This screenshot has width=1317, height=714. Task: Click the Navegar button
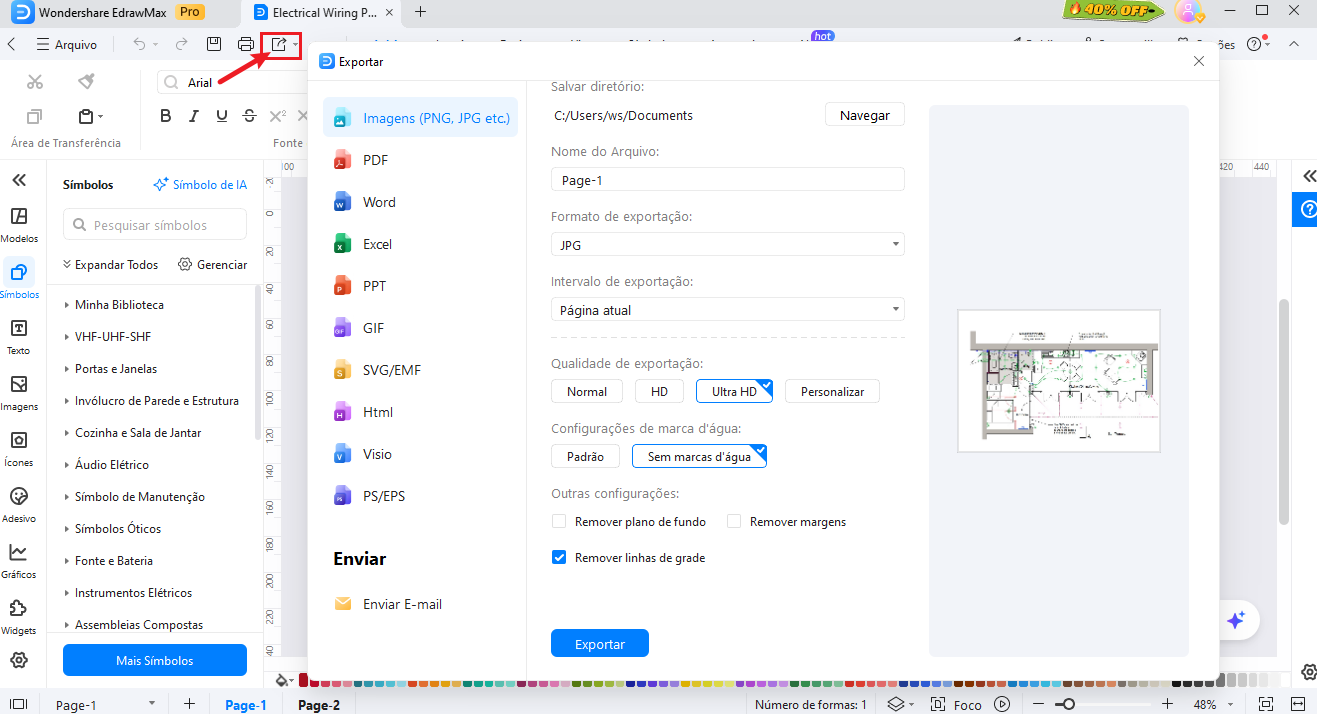(864, 115)
